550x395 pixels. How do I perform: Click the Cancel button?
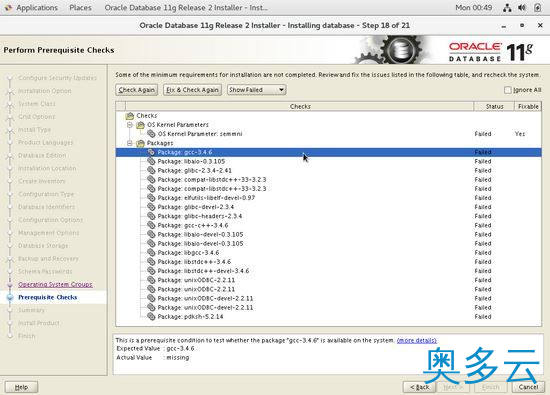pyautogui.click(x=528, y=387)
